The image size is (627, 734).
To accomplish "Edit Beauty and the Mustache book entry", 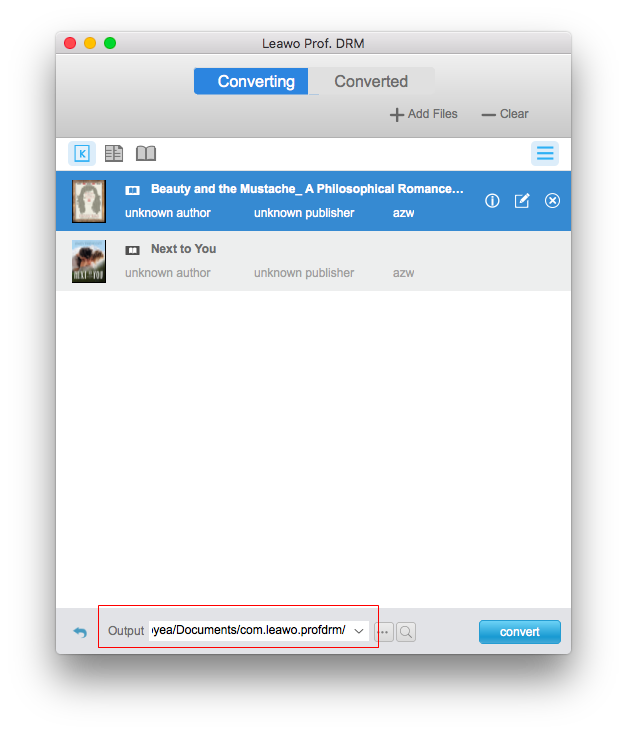I will [x=522, y=201].
